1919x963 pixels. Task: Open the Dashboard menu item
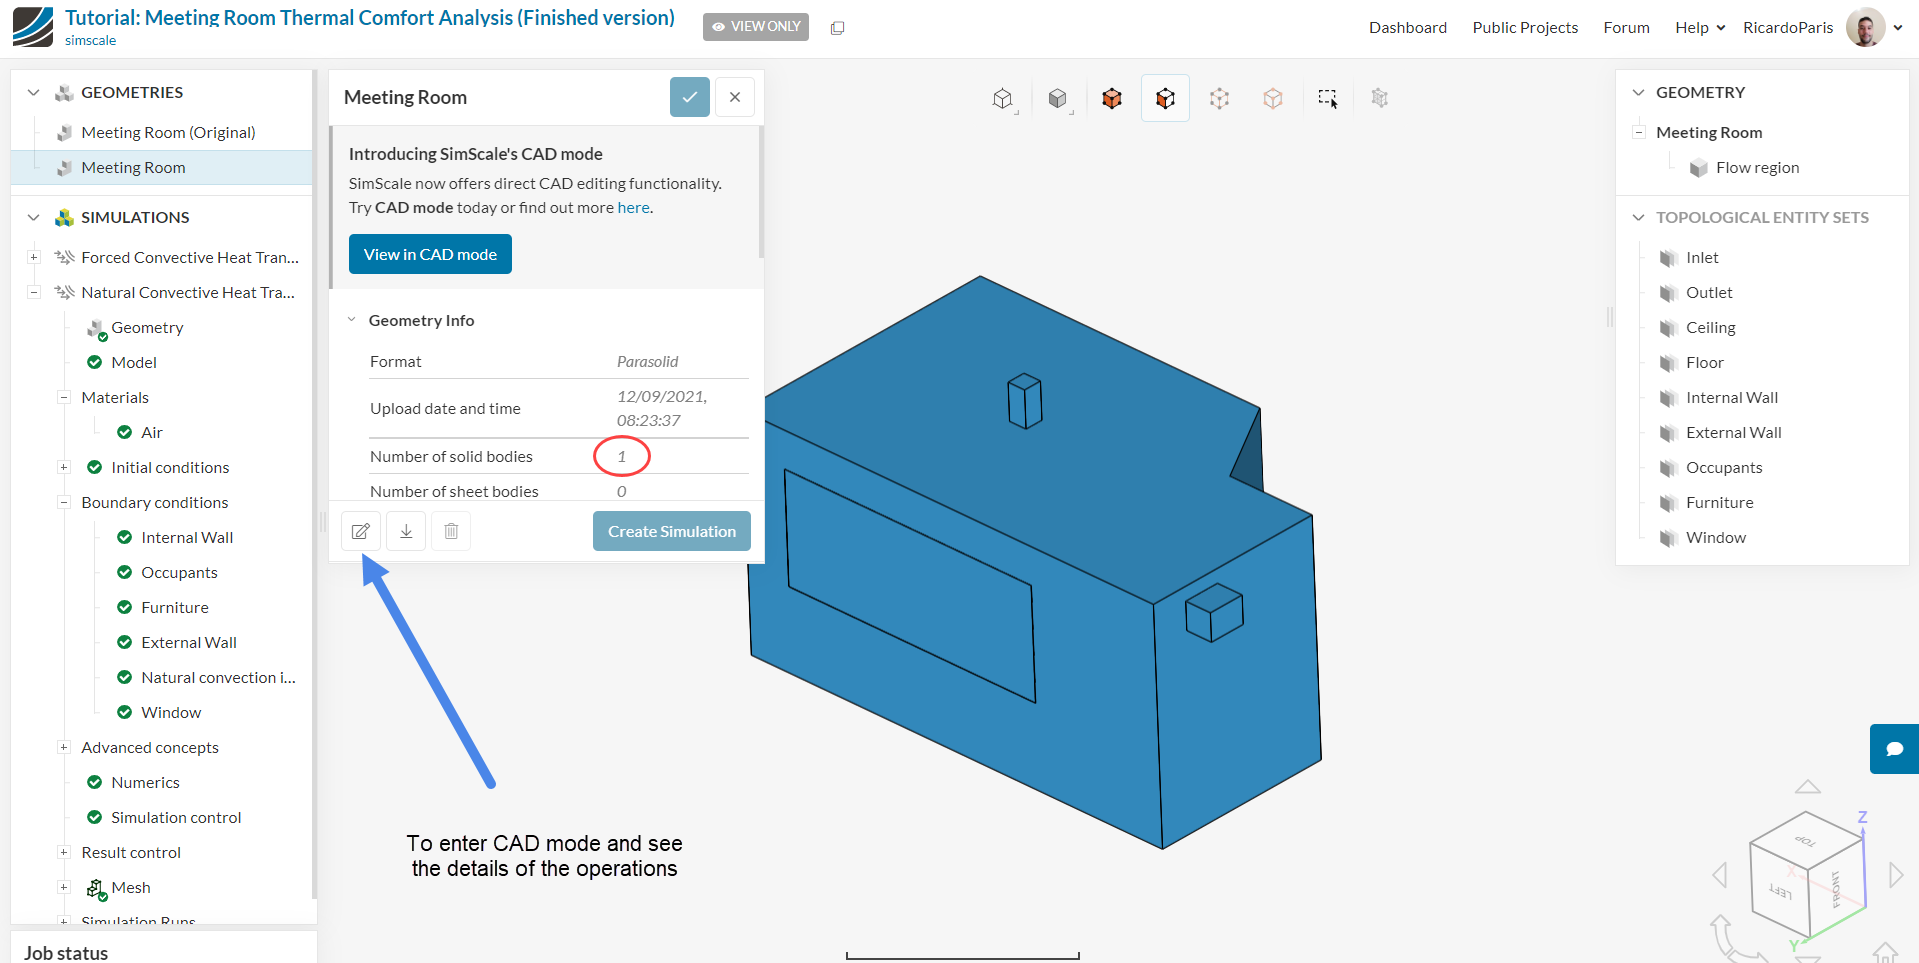[x=1408, y=27]
